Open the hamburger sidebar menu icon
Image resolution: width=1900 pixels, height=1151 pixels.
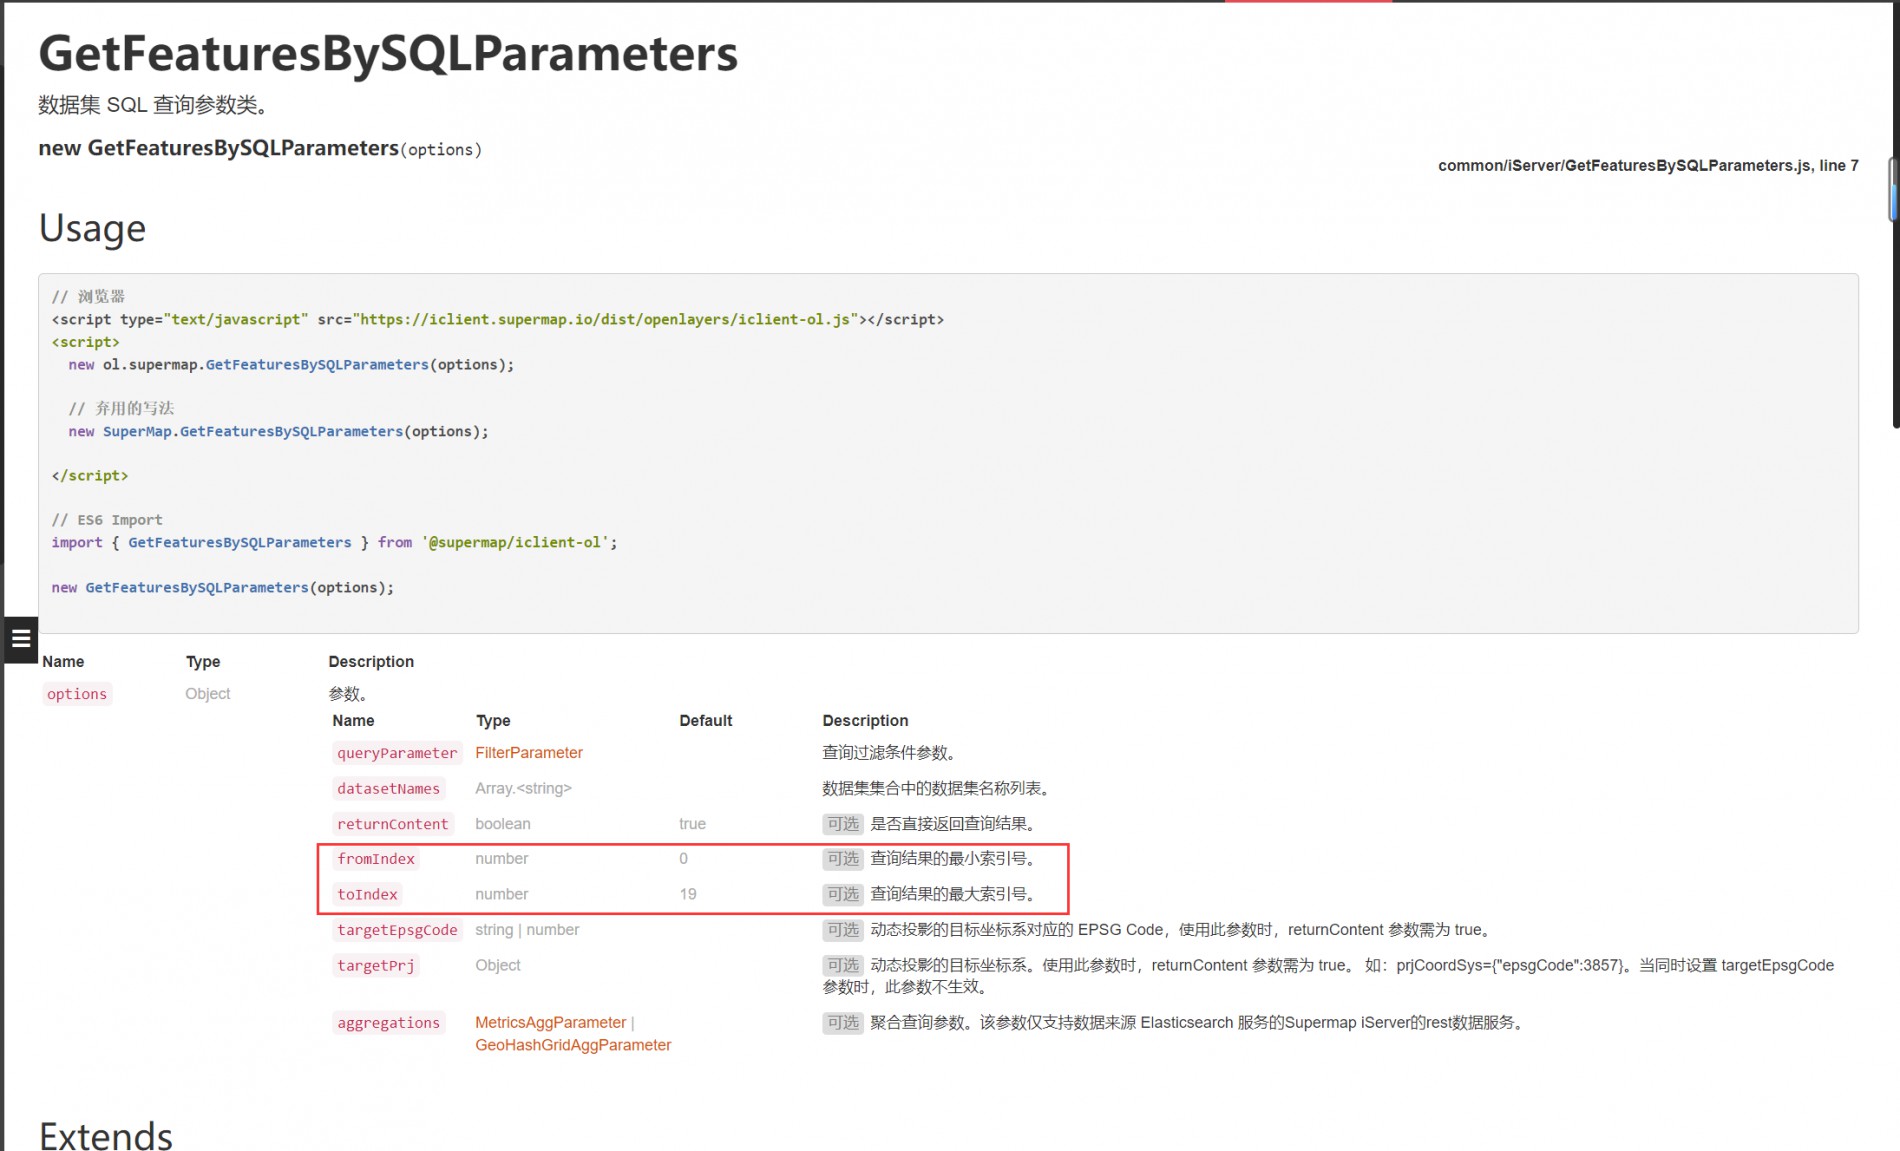20,639
